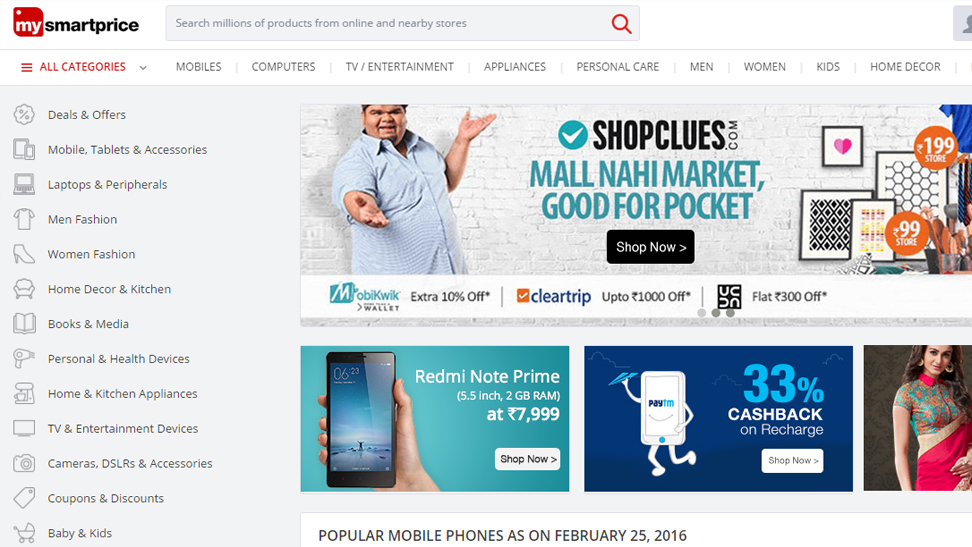The height and width of the screenshot is (547, 972).
Task: Click the Cameras, DSLRs & Accessories camera icon
Action: [x=24, y=463]
